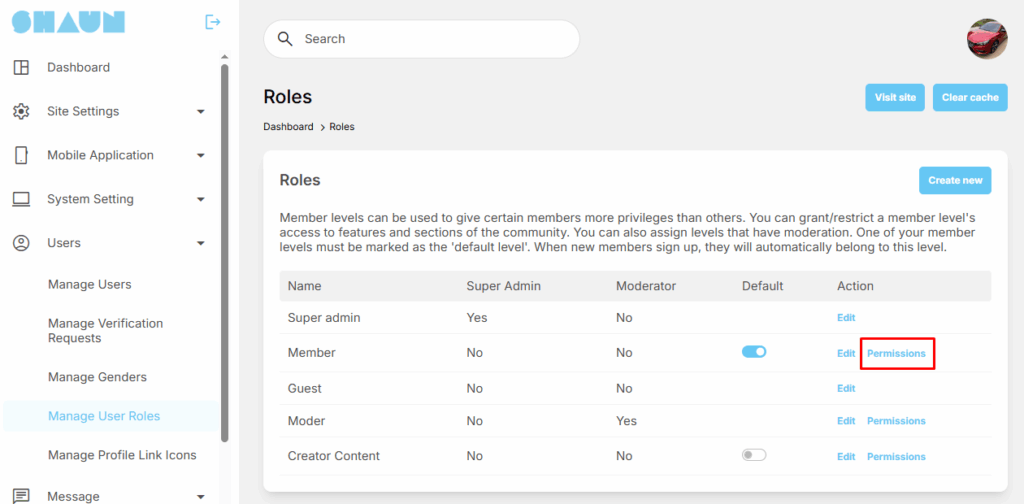Click the System Setting laptop icon
The height and width of the screenshot is (504, 1024).
click(21, 199)
